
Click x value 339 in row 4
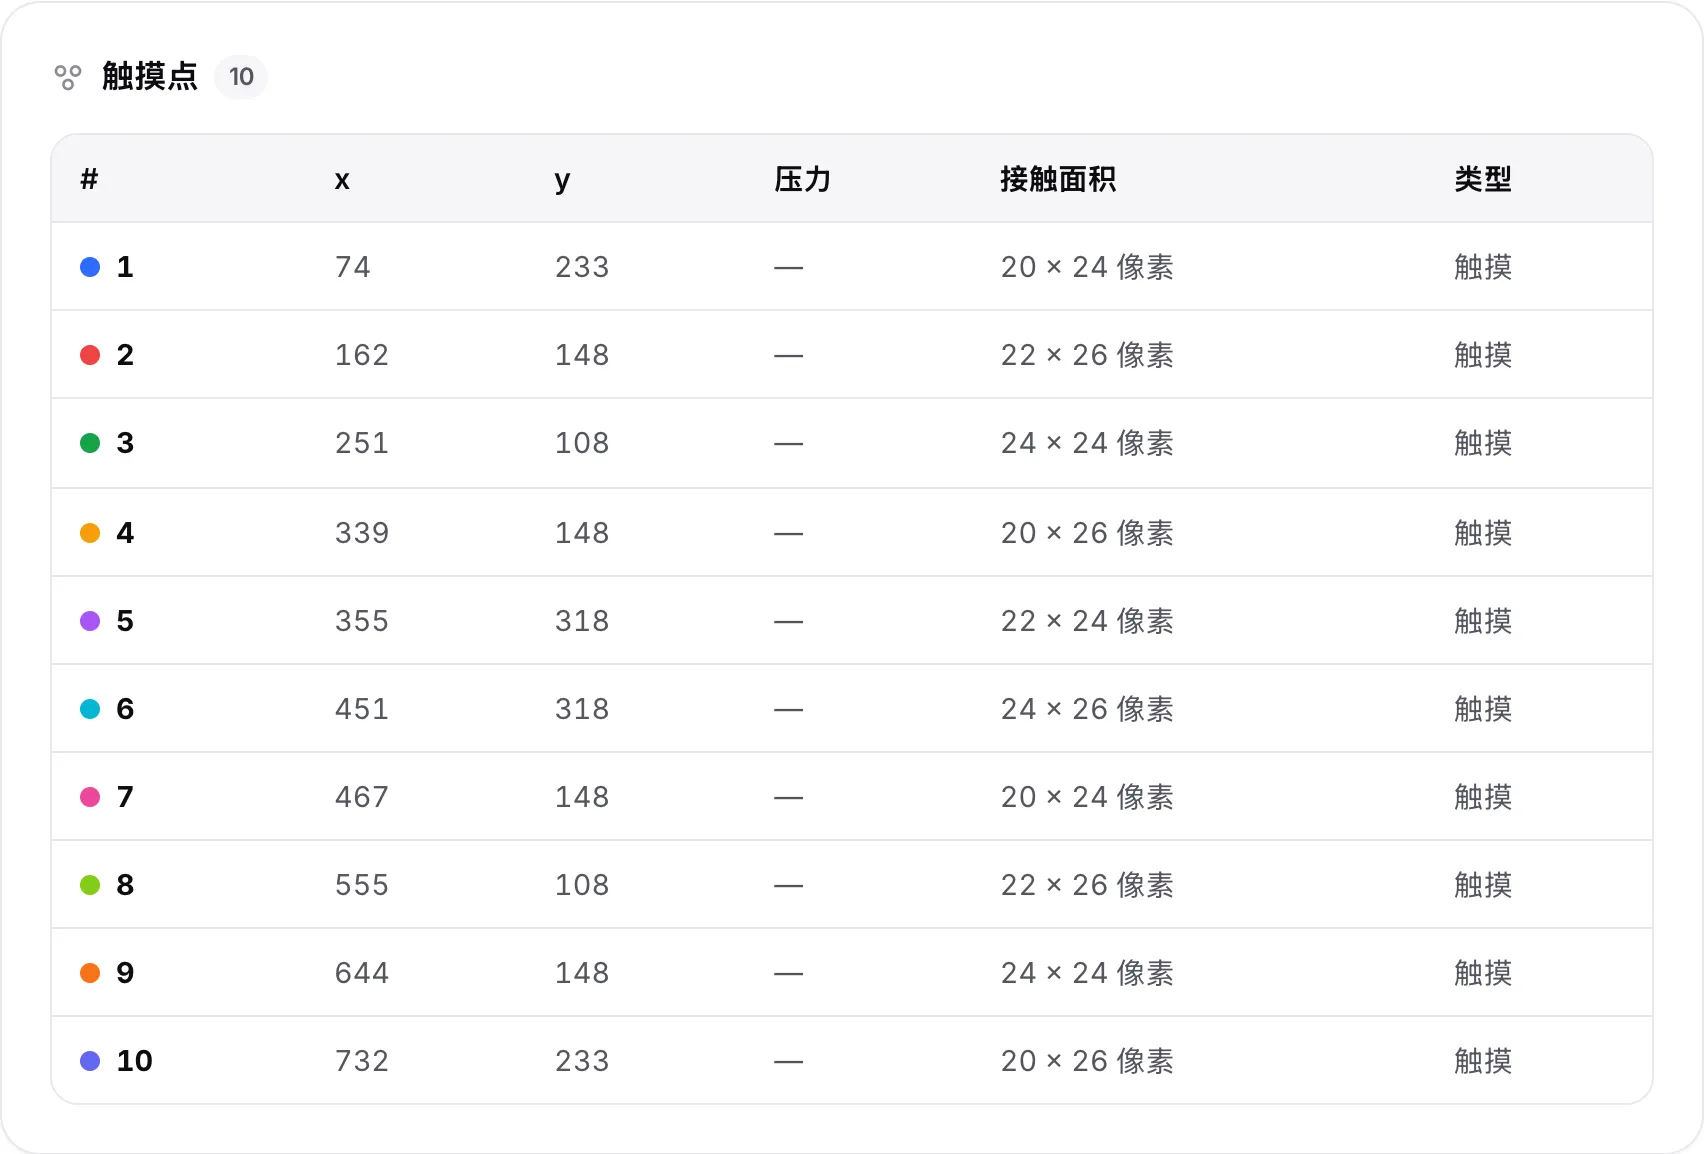pos(361,533)
